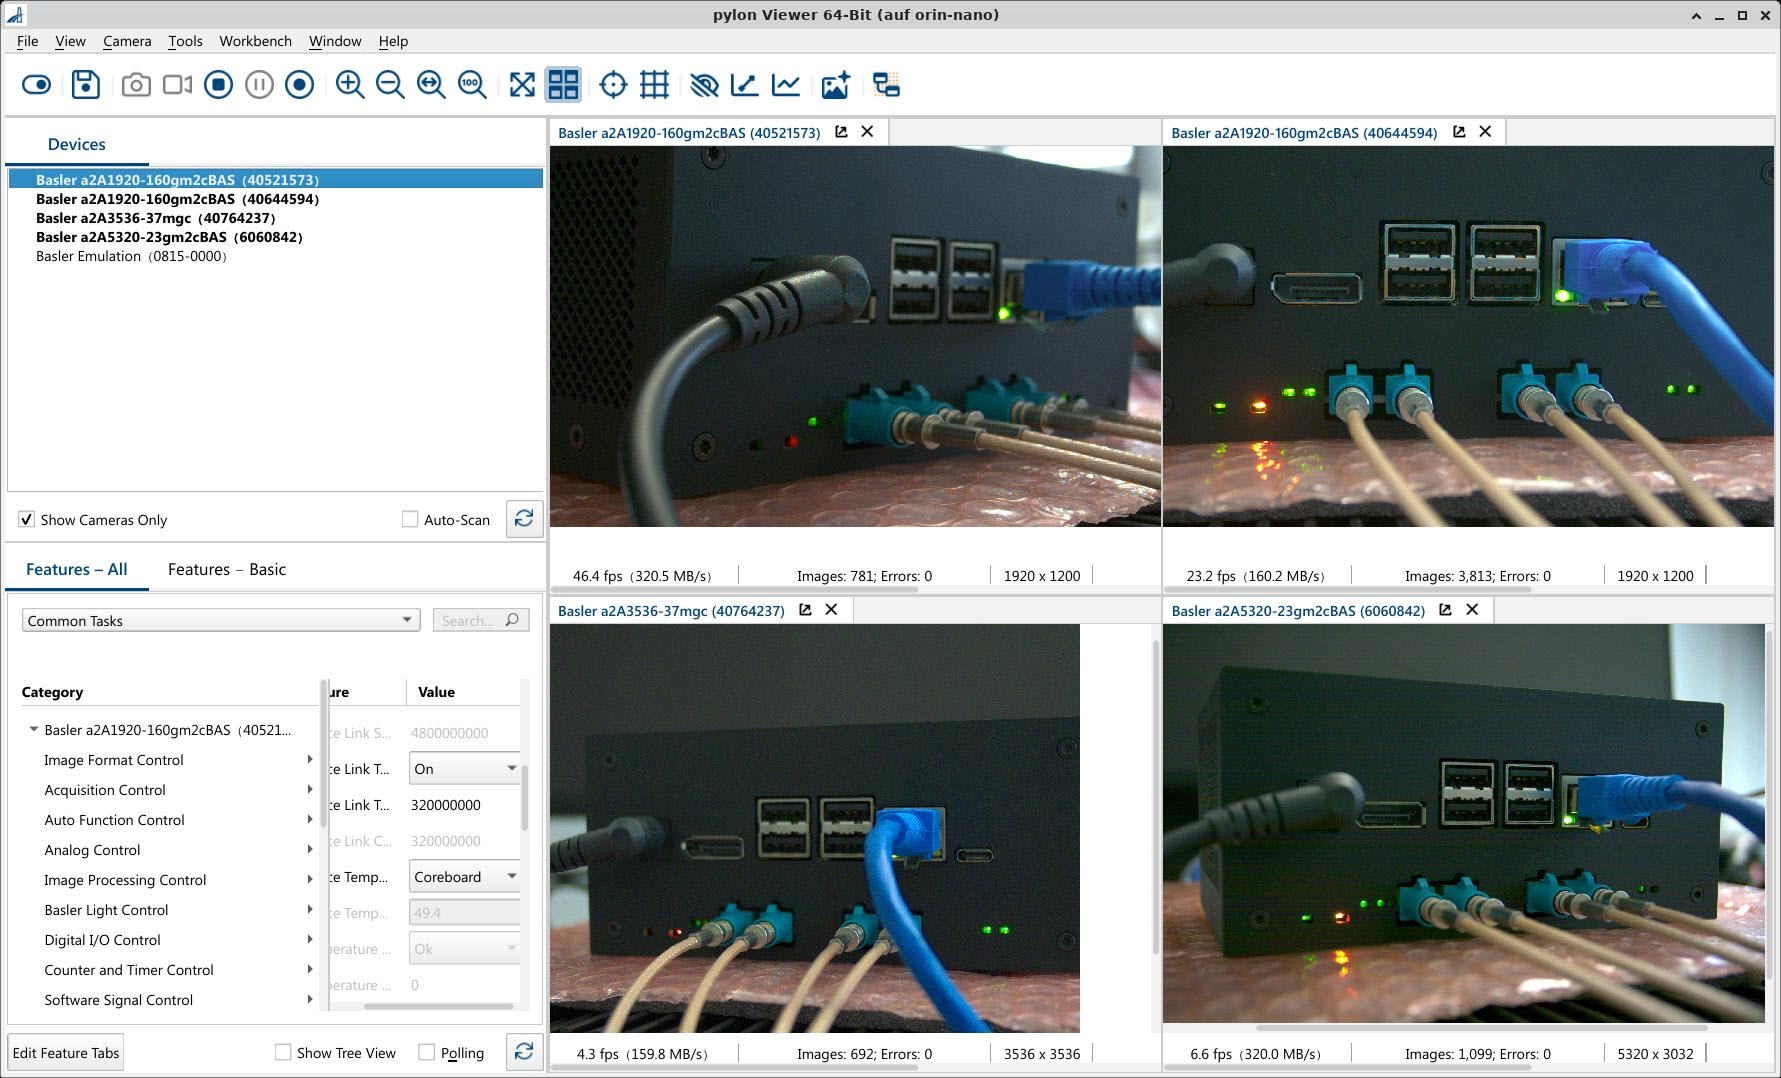Open the histogram view icon
Viewport: 1781px width, 1078px height.
tap(786, 85)
